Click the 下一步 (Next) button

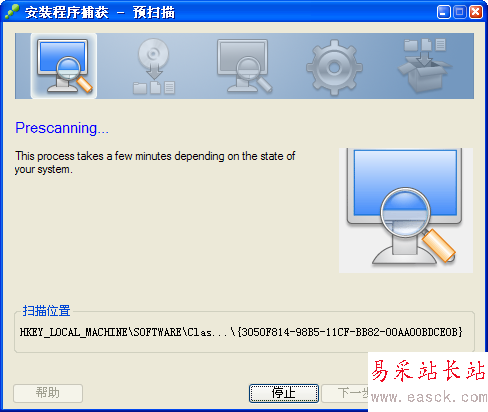pos(345,393)
